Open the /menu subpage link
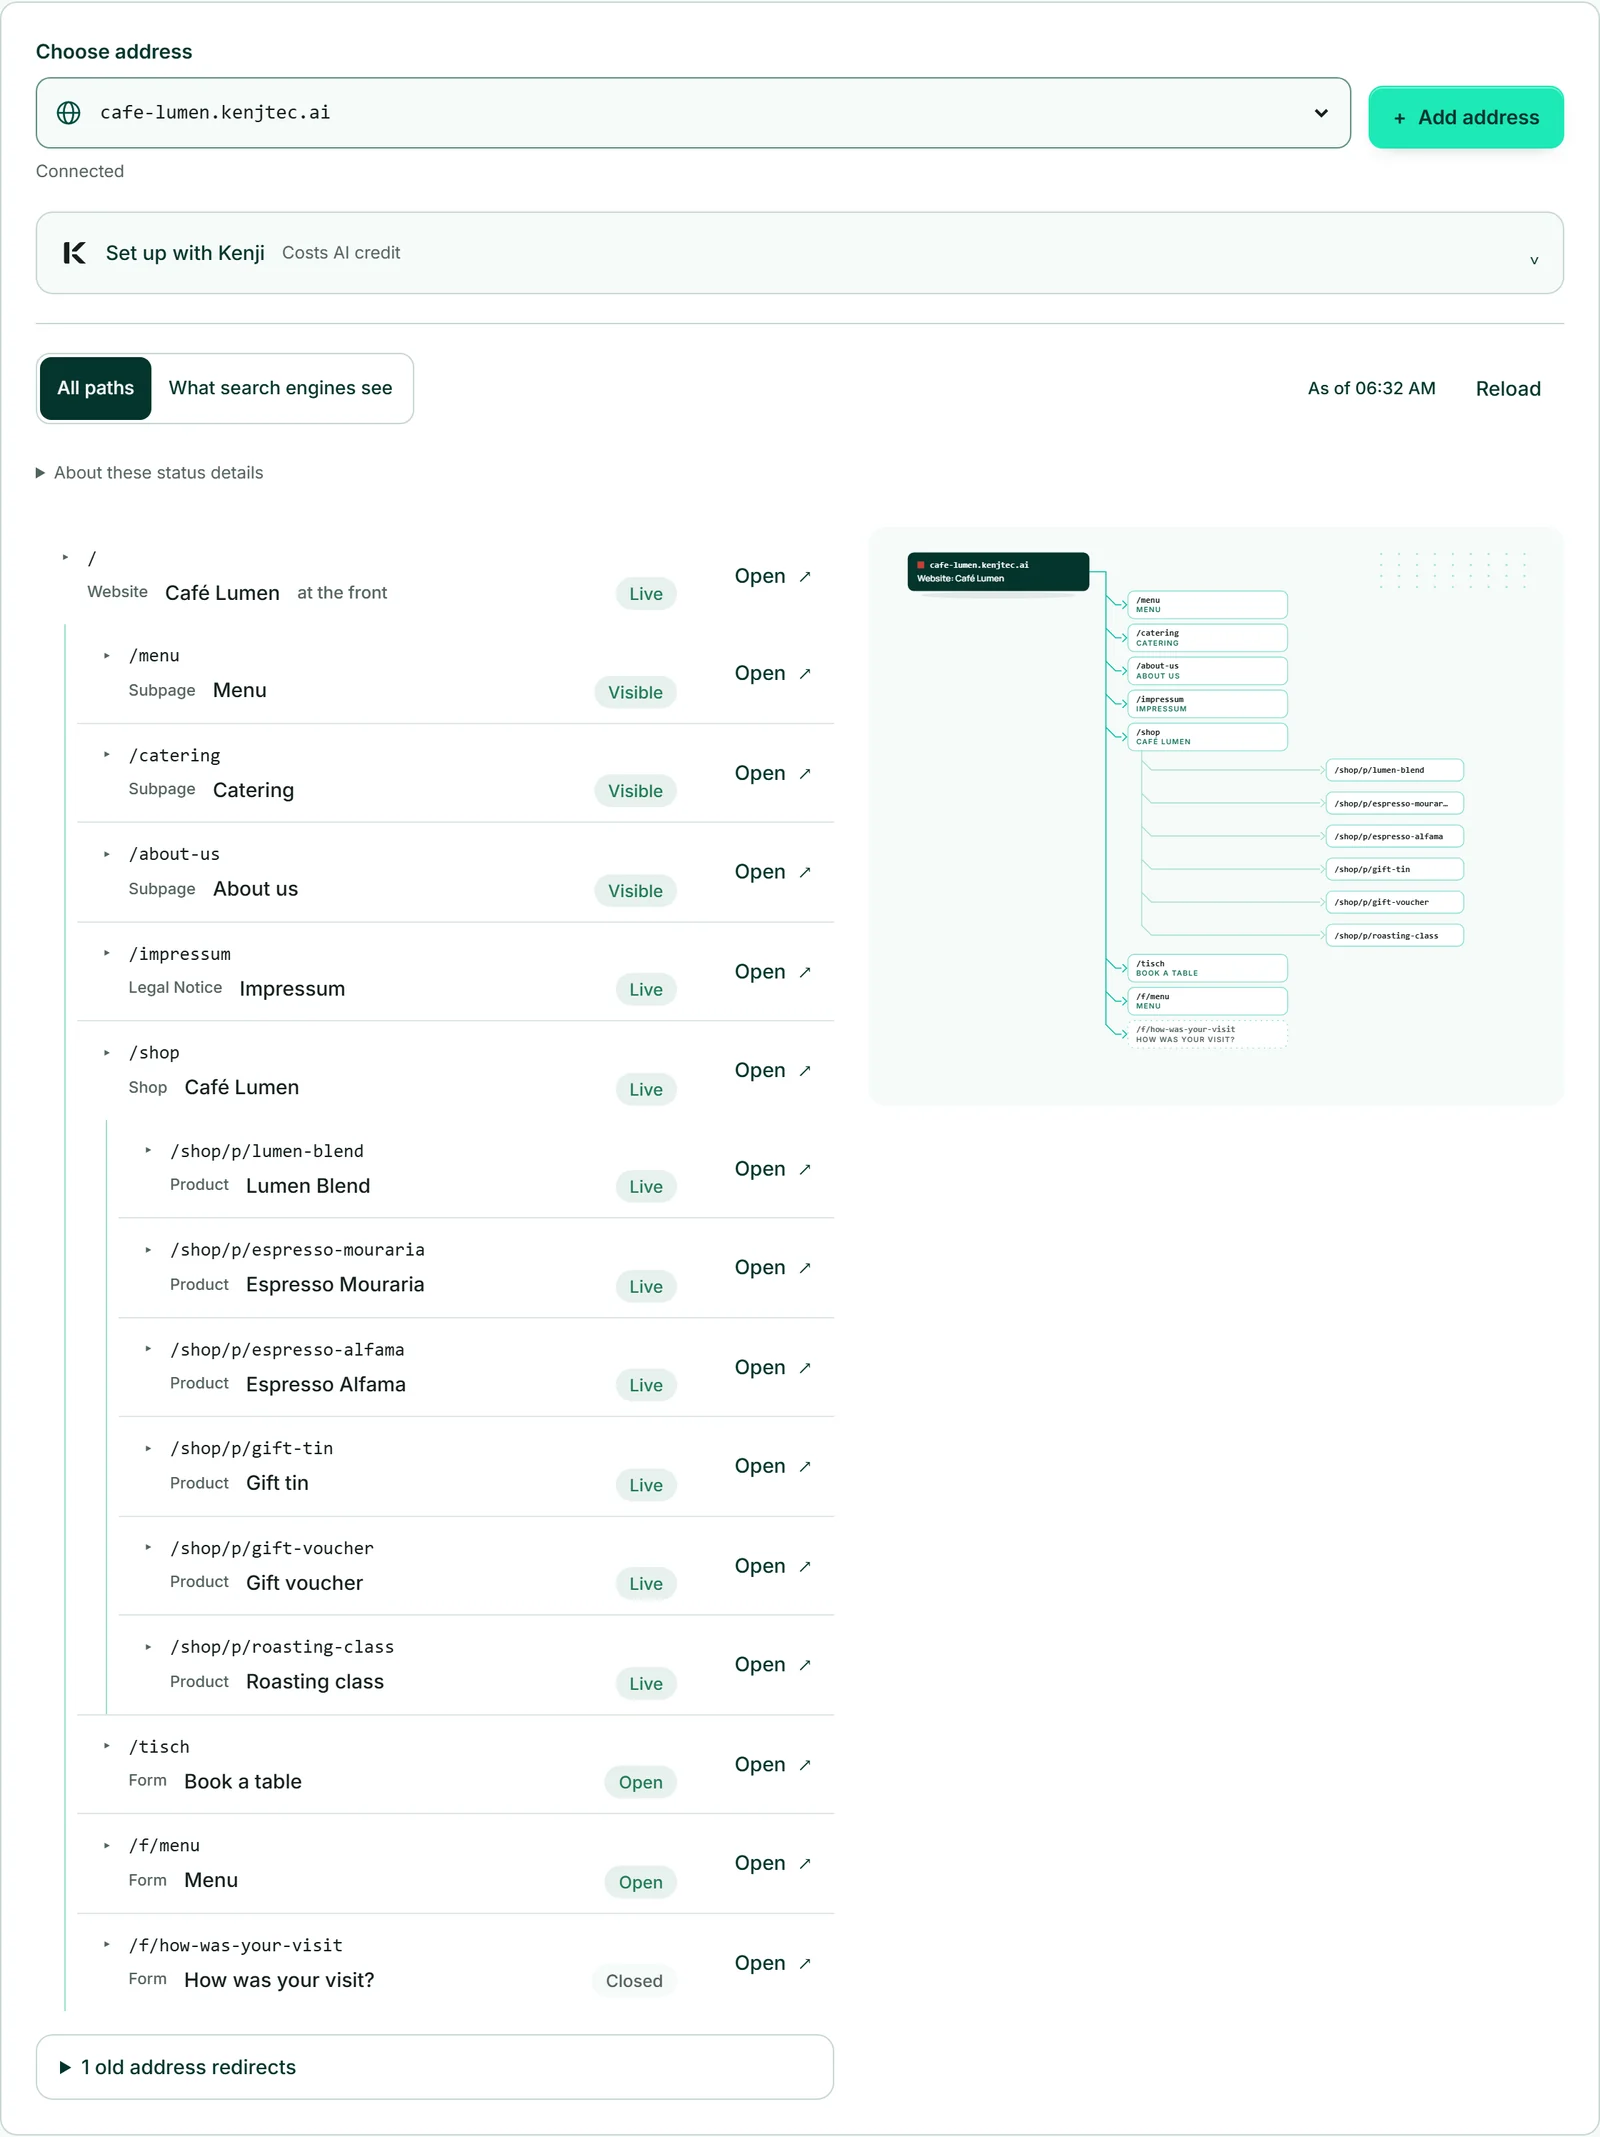 click(x=772, y=673)
